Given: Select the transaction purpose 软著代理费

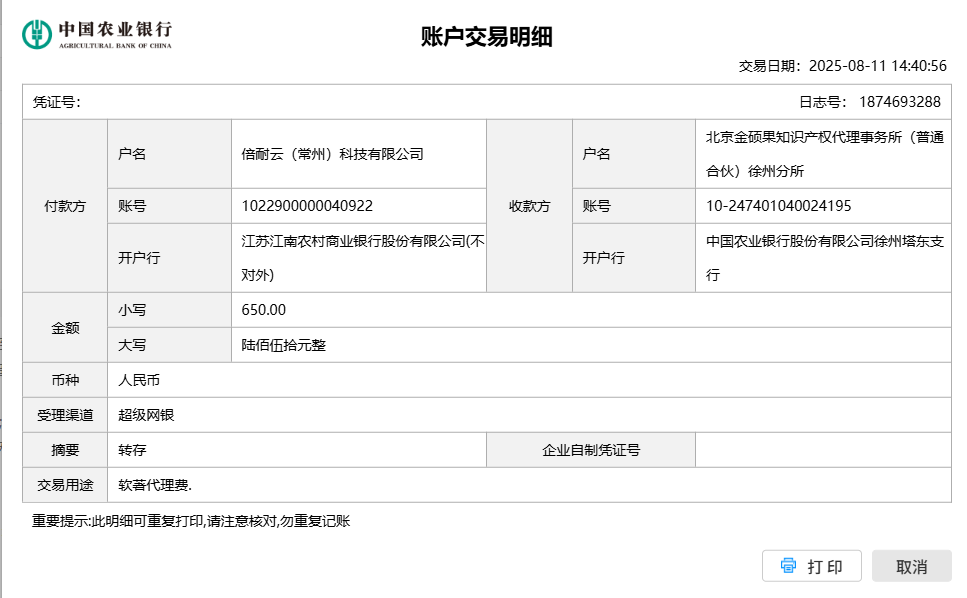Looking at the screenshot, I should click(154, 485).
